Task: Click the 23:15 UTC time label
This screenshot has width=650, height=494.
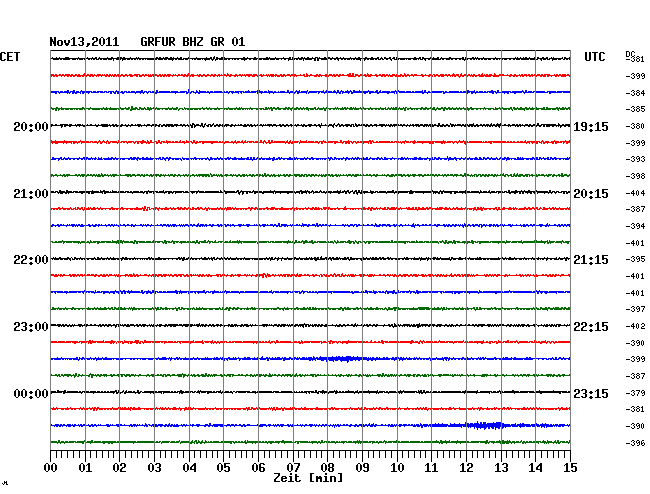Action: (591, 394)
